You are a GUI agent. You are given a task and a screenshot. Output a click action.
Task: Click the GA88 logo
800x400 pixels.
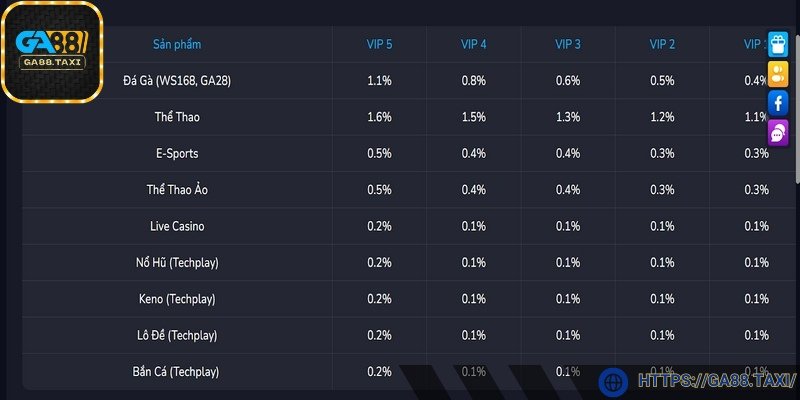tap(52, 51)
